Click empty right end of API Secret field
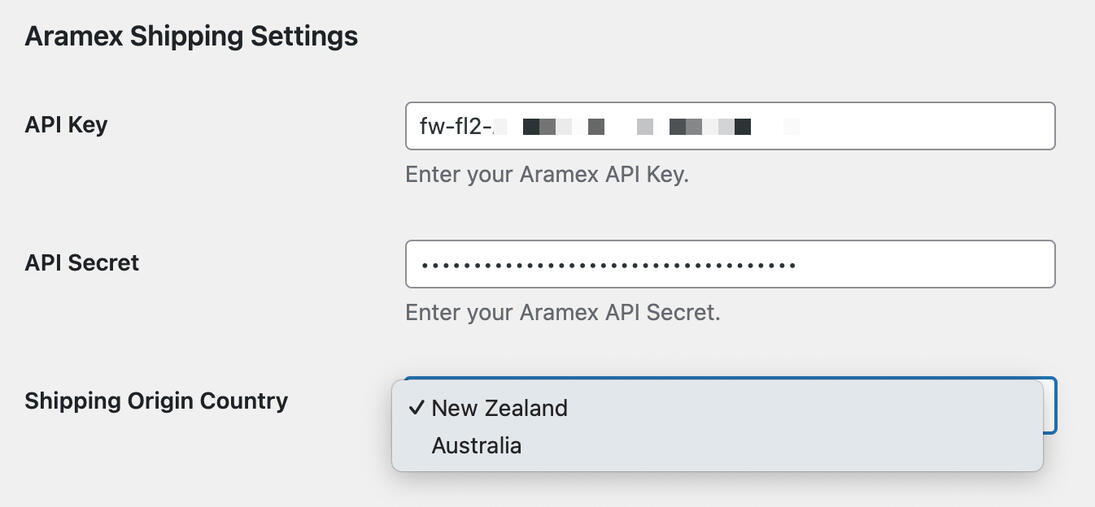1095x507 pixels. tap(950, 265)
